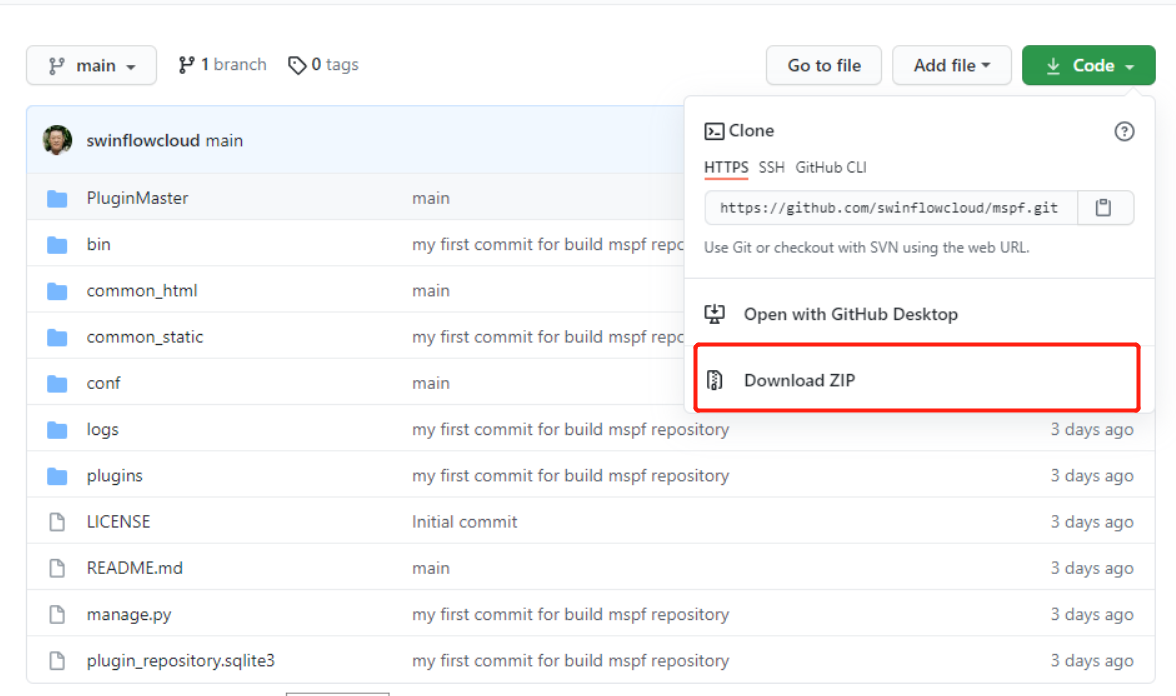Switch to the SSH clone tab
This screenshot has width=1176, height=696.
point(771,167)
